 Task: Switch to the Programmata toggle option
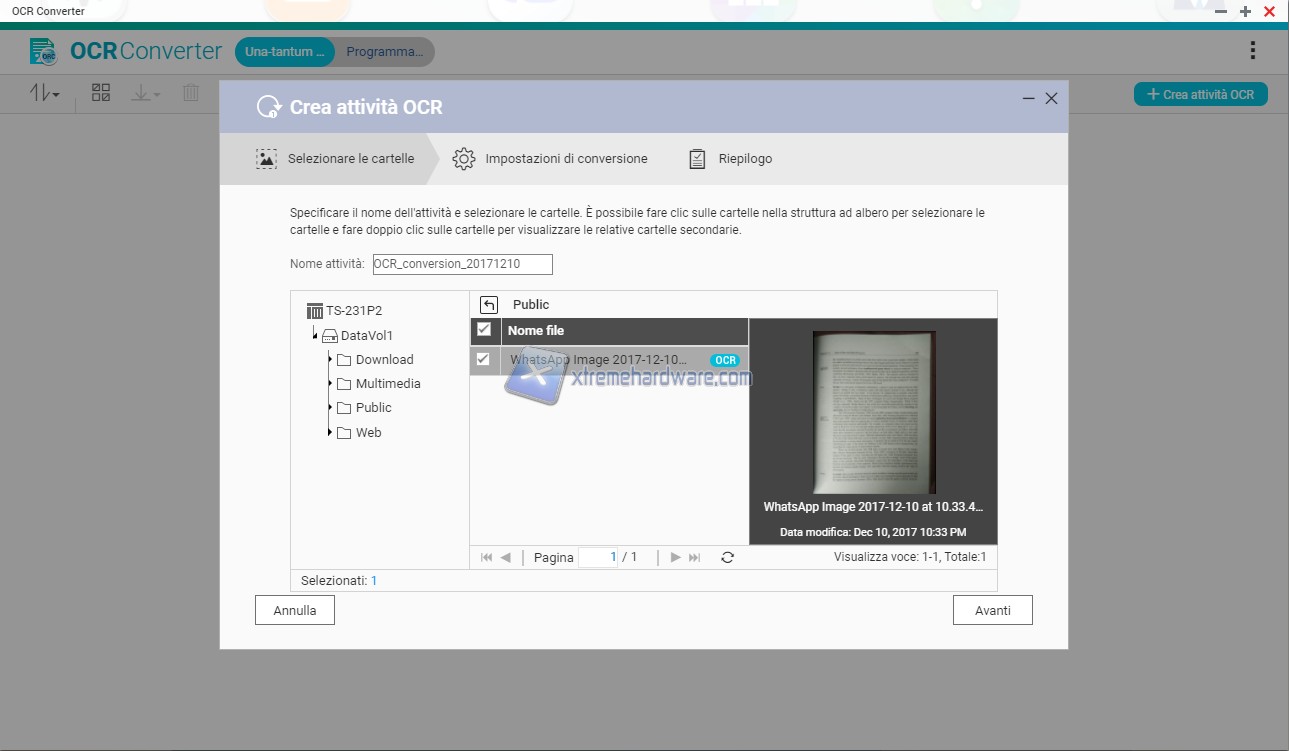tap(384, 52)
